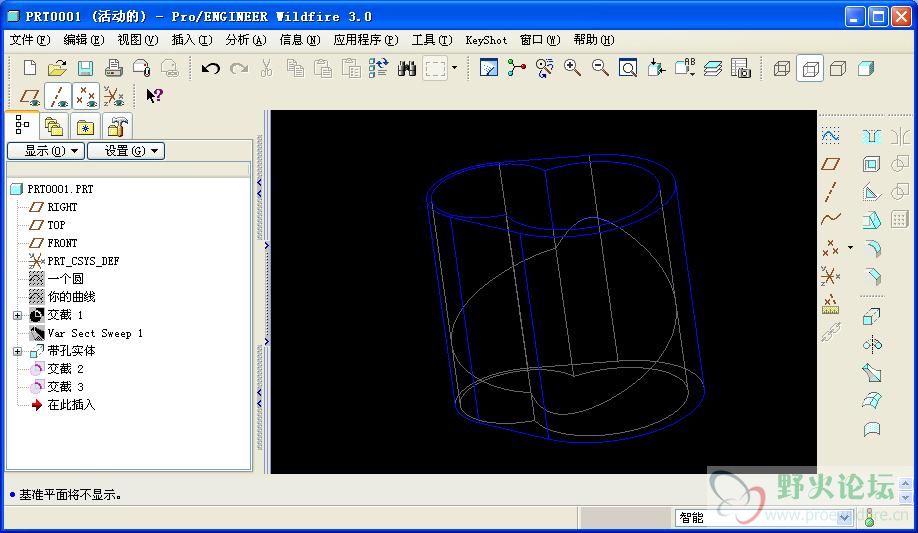
Task: Switch to the Model Tree tab
Action: tap(22, 125)
